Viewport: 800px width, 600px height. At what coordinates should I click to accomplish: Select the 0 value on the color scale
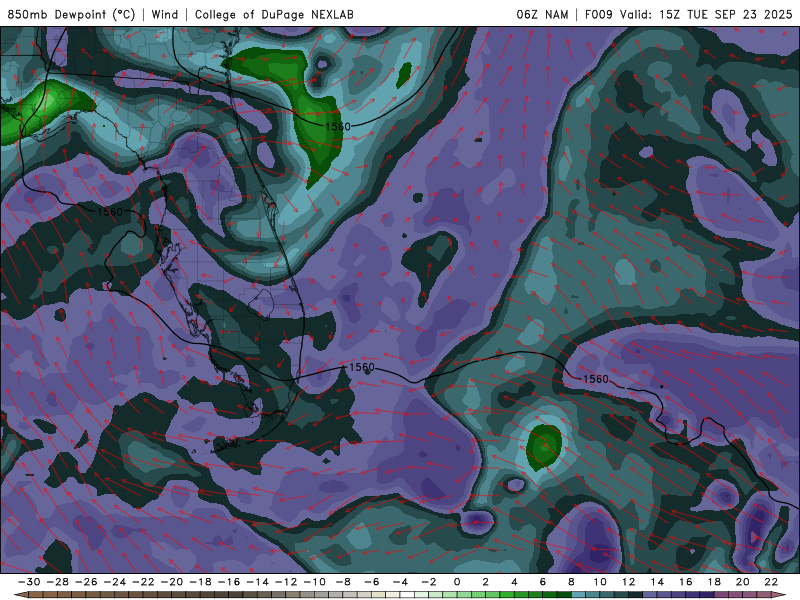[457, 582]
